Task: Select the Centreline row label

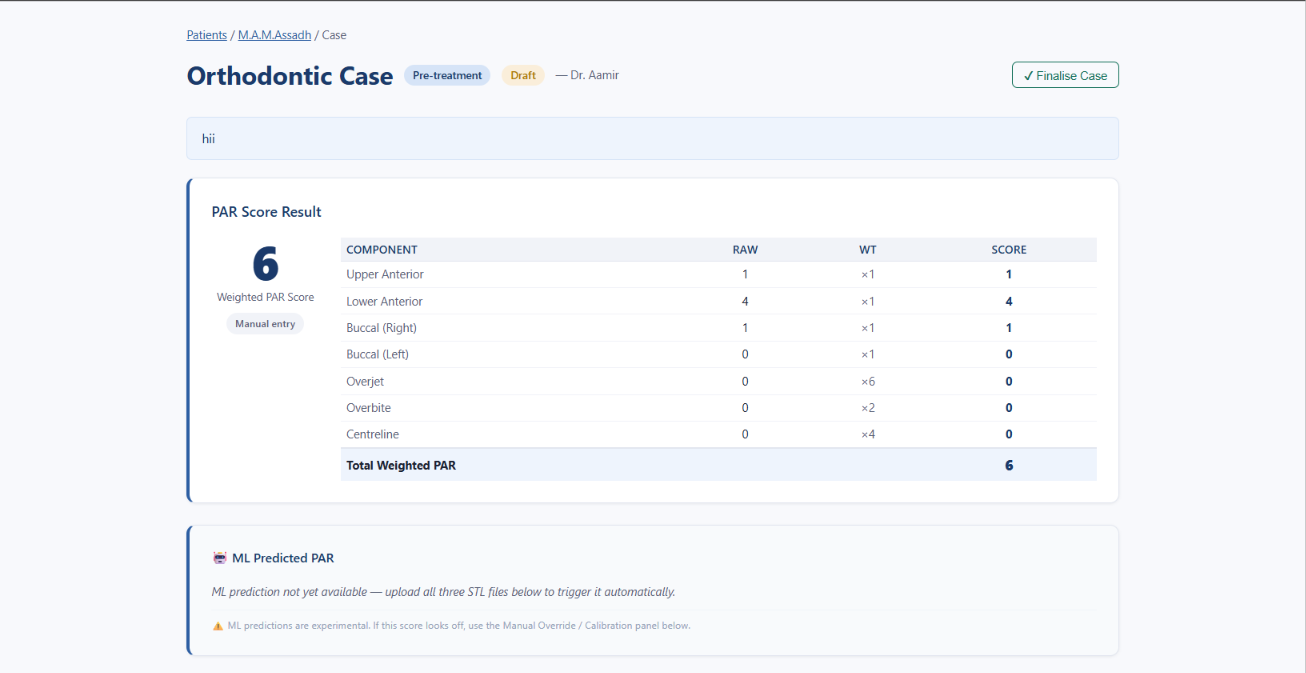Action: click(373, 434)
